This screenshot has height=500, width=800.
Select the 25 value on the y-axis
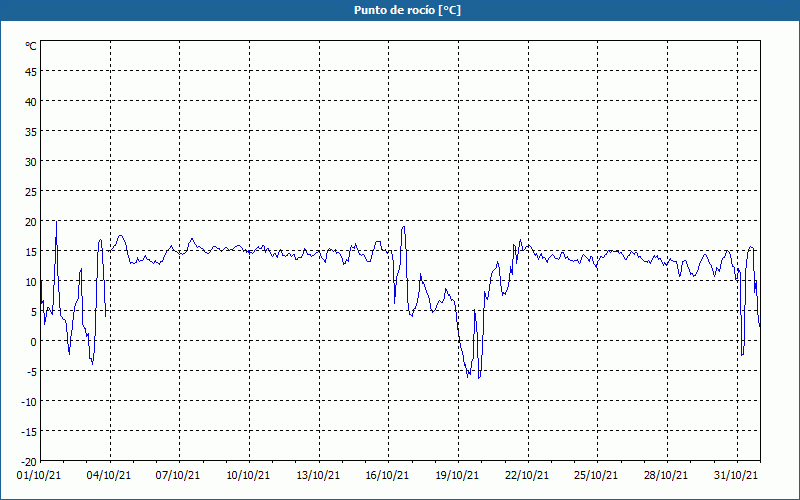click(31, 192)
